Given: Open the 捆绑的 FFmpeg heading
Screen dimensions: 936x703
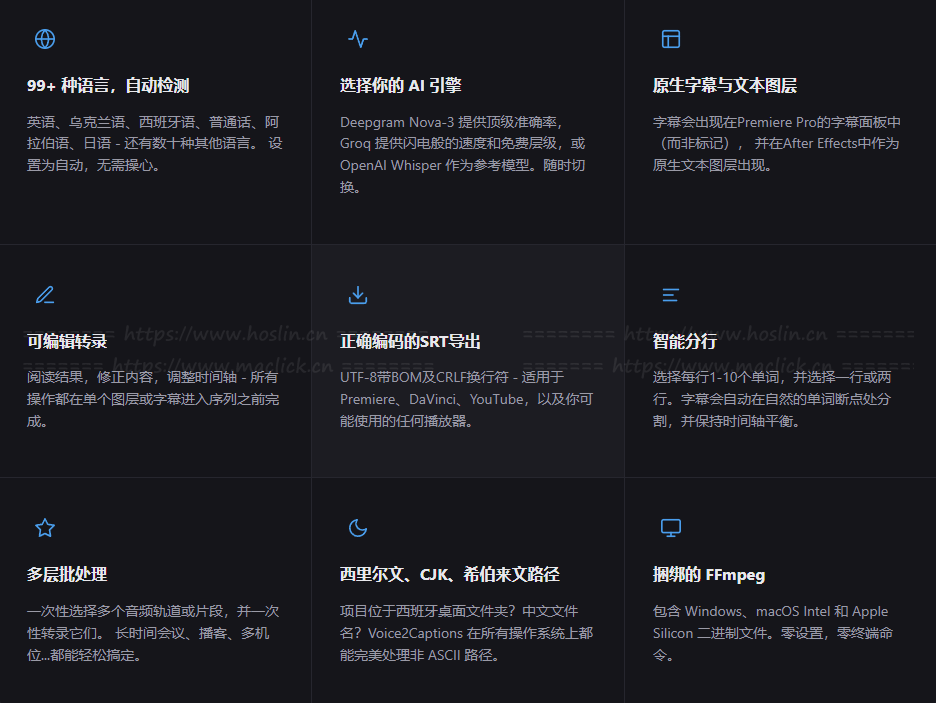Looking at the screenshot, I should point(708,575).
